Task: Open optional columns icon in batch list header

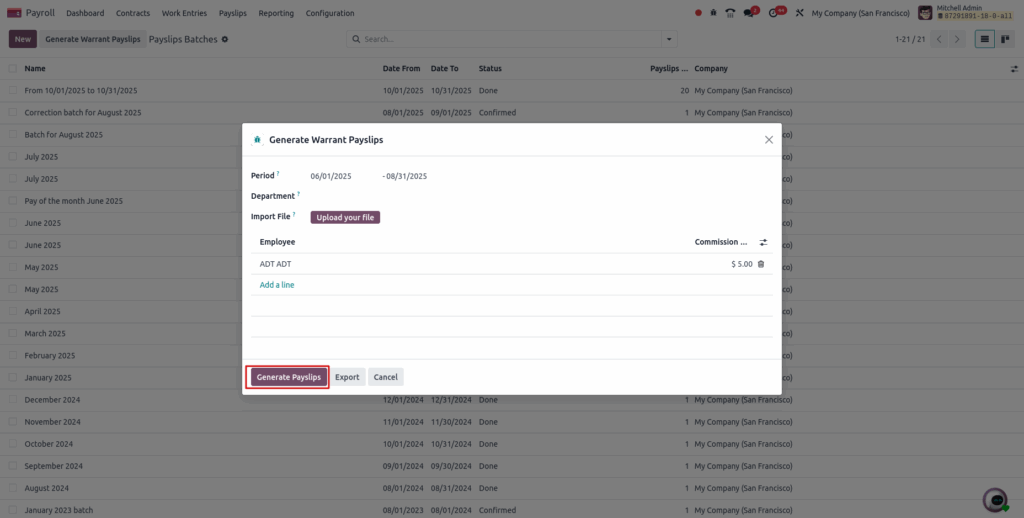Action: click(1014, 69)
